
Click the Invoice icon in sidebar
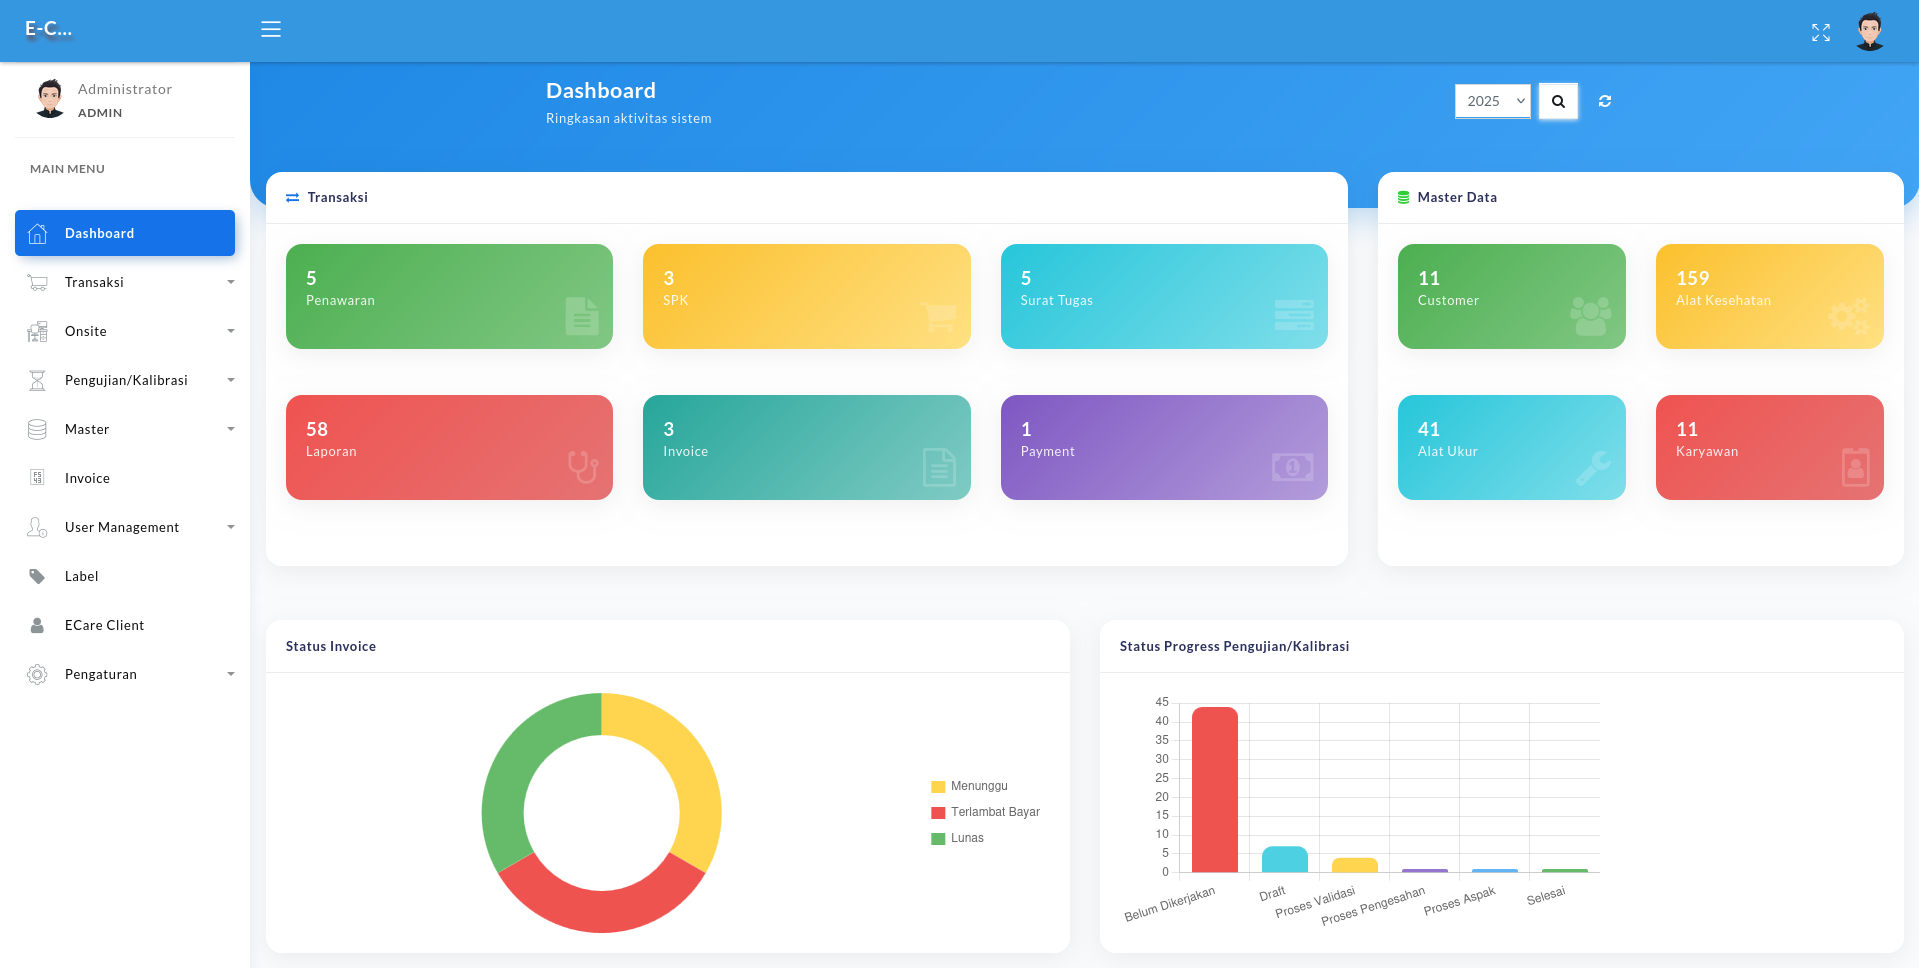[x=37, y=478]
